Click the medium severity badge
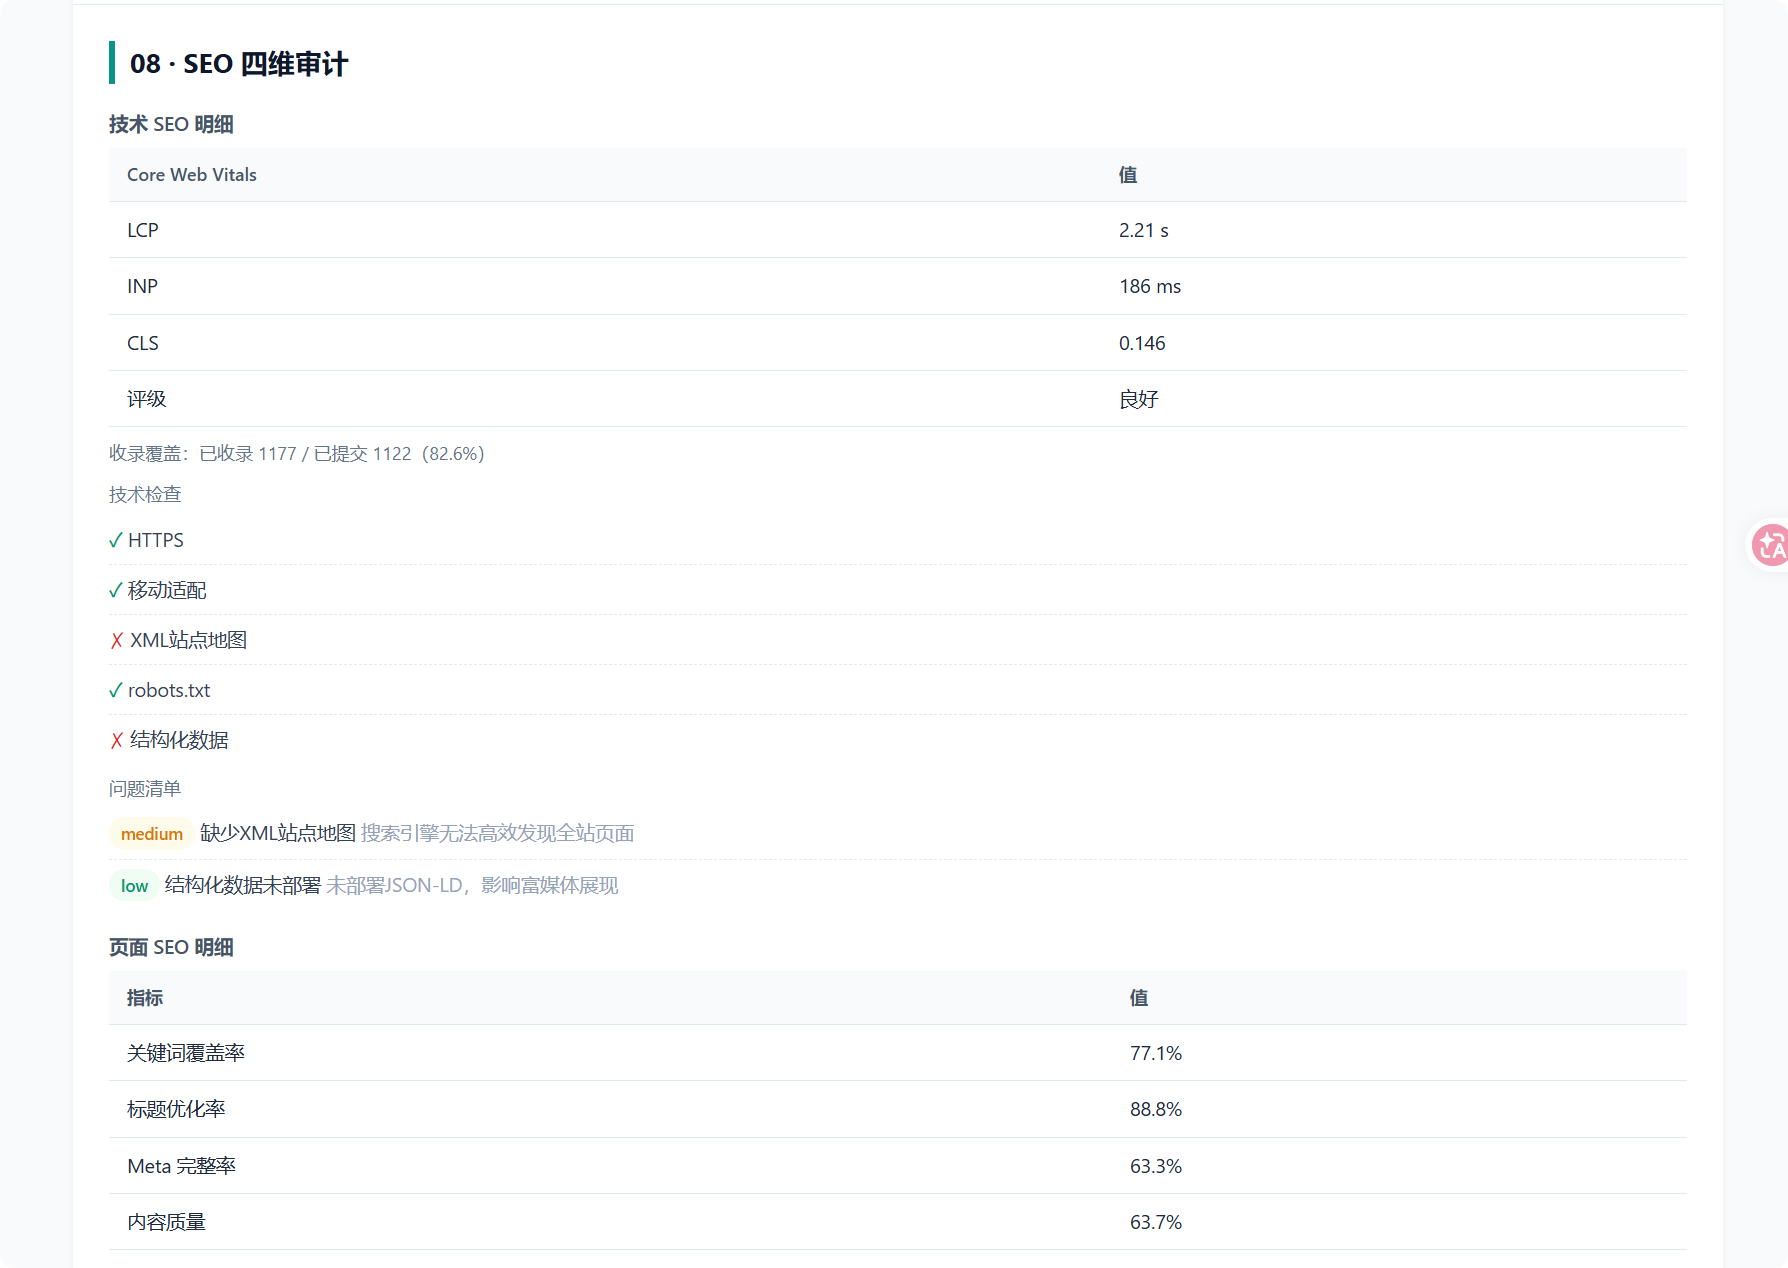Screen dimensions: 1788x1268 [152, 834]
